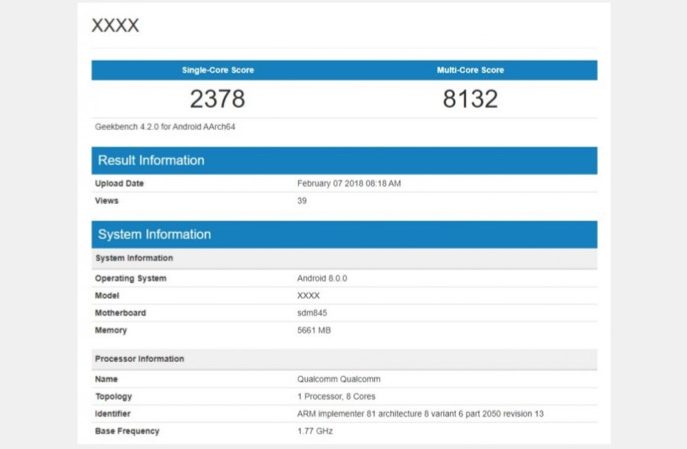Click the XXXX value in Model row
The image size is (687, 449).
click(309, 296)
